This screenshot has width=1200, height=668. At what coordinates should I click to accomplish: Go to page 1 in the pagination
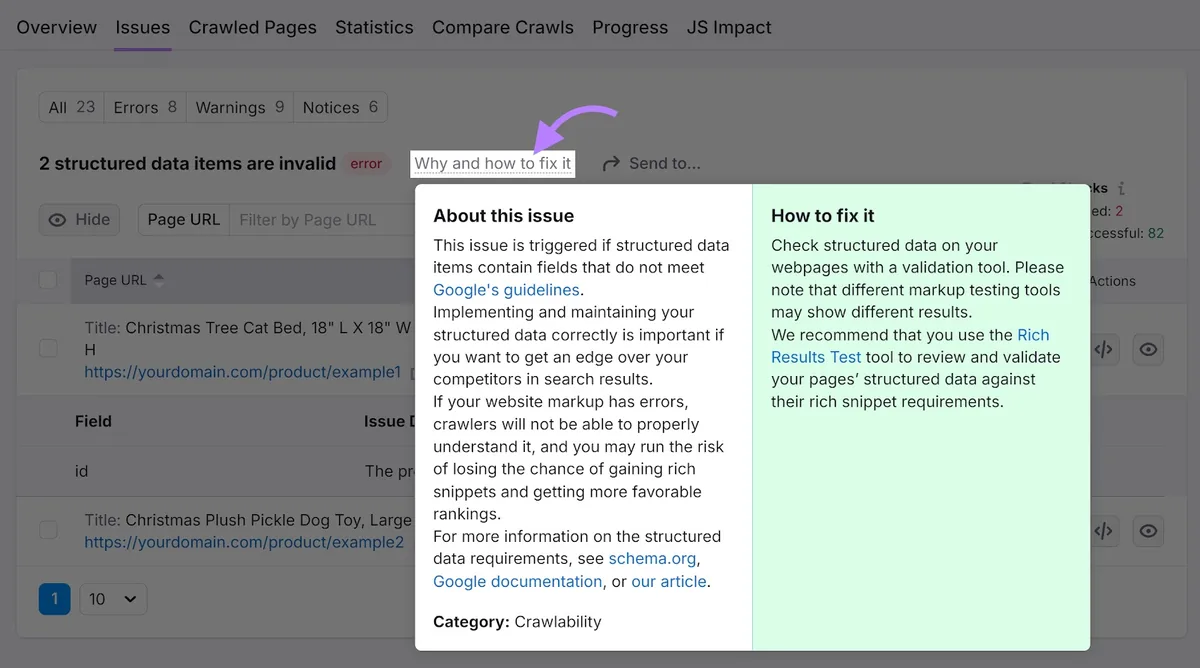54,599
